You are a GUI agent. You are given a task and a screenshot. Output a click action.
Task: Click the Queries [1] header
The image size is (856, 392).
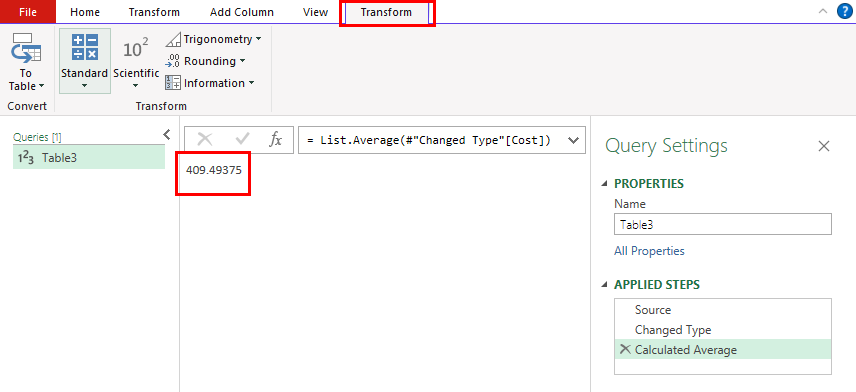coord(37,137)
